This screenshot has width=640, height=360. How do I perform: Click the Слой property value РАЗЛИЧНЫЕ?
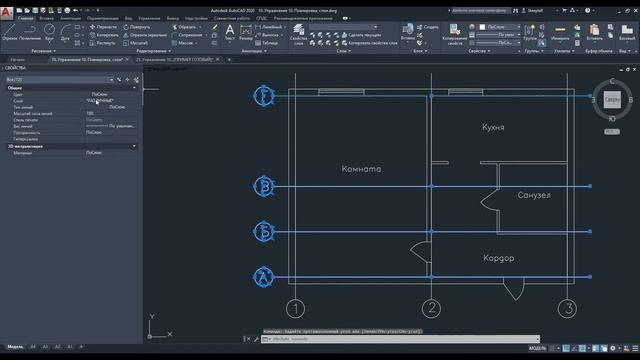coord(100,100)
